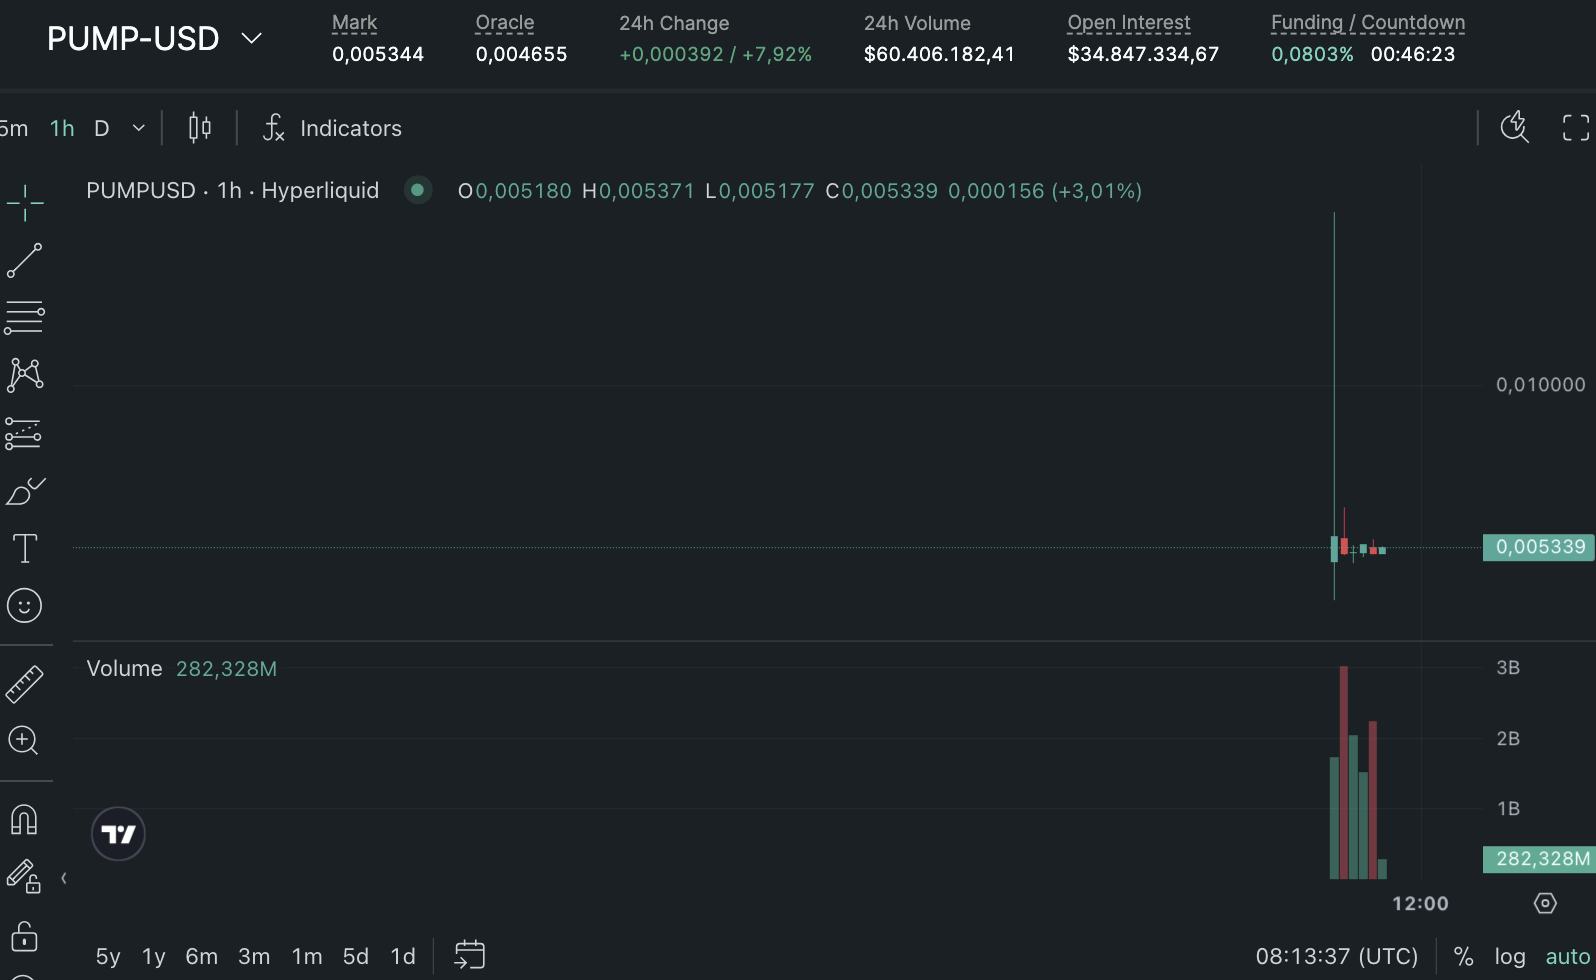Click the zoom in tool
Screen dimensions: 1596x980
point(25,741)
